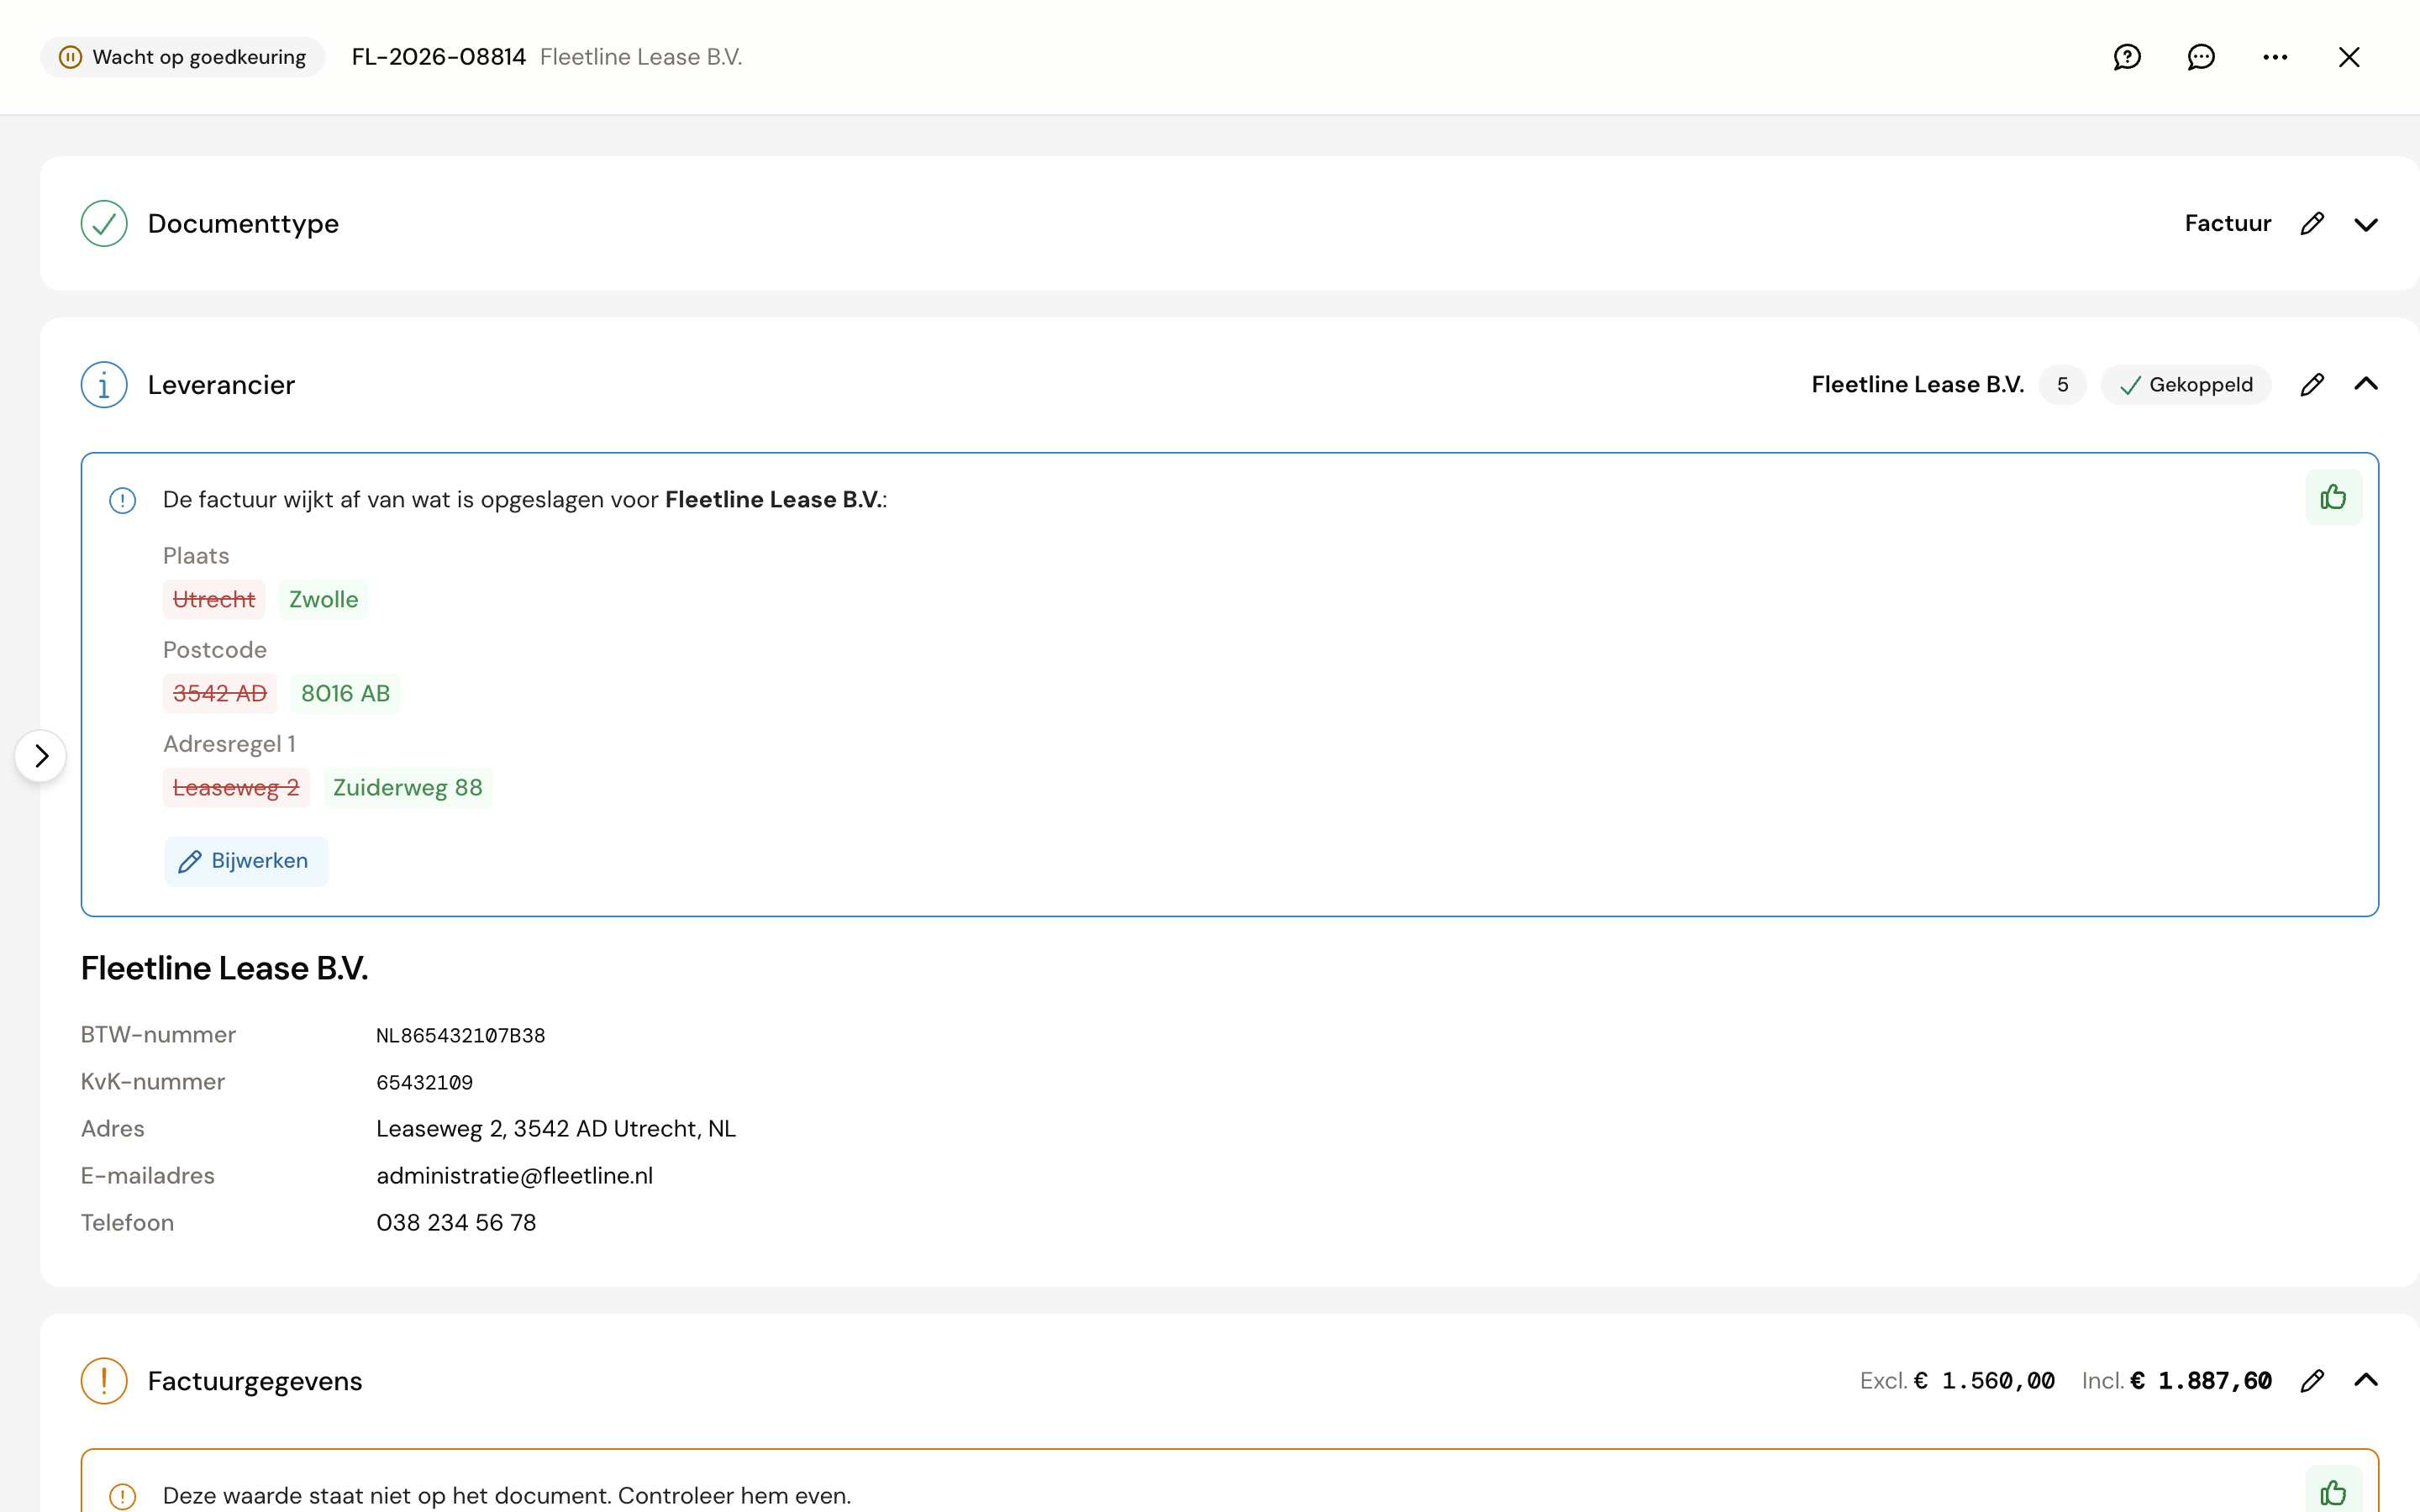Click the orange warning icon beside Factuurgegevens
Image resolution: width=2420 pixels, height=1512 pixels.
pyautogui.click(x=104, y=1381)
